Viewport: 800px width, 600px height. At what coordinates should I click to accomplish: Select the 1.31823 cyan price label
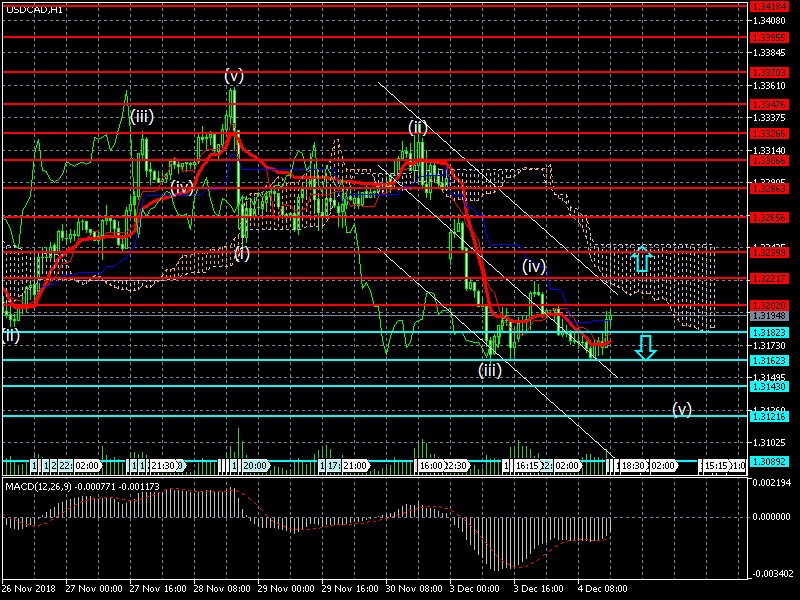click(x=769, y=333)
